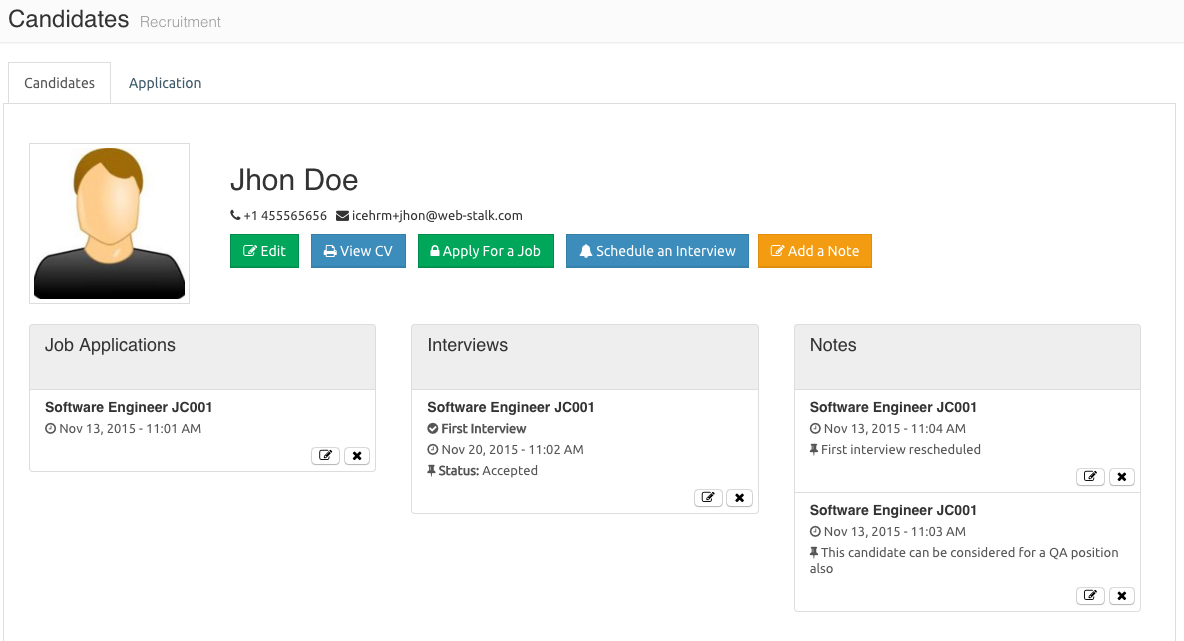
Task: Click Jhon Doe's profile avatar image
Action: pos(109,223)
